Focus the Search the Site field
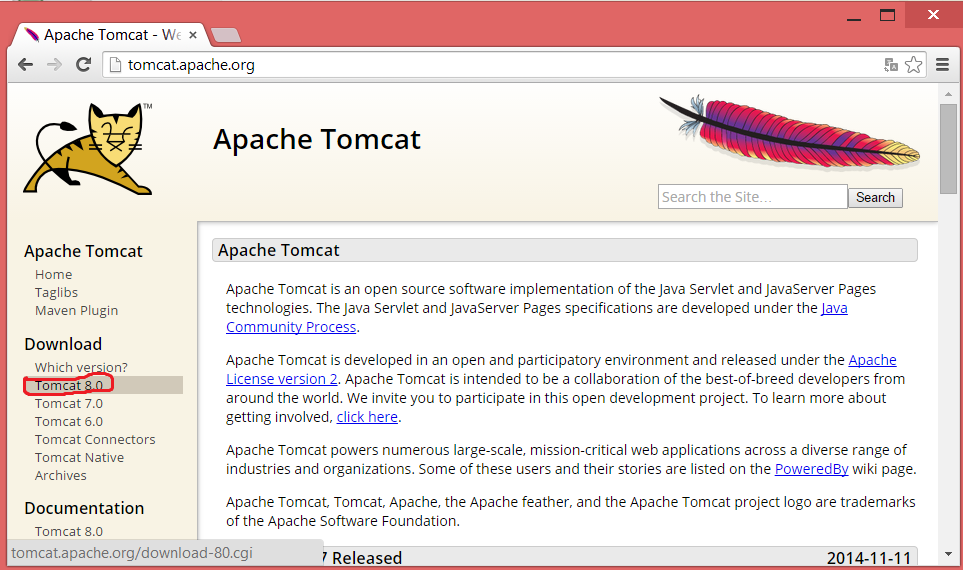 [752, 197]
